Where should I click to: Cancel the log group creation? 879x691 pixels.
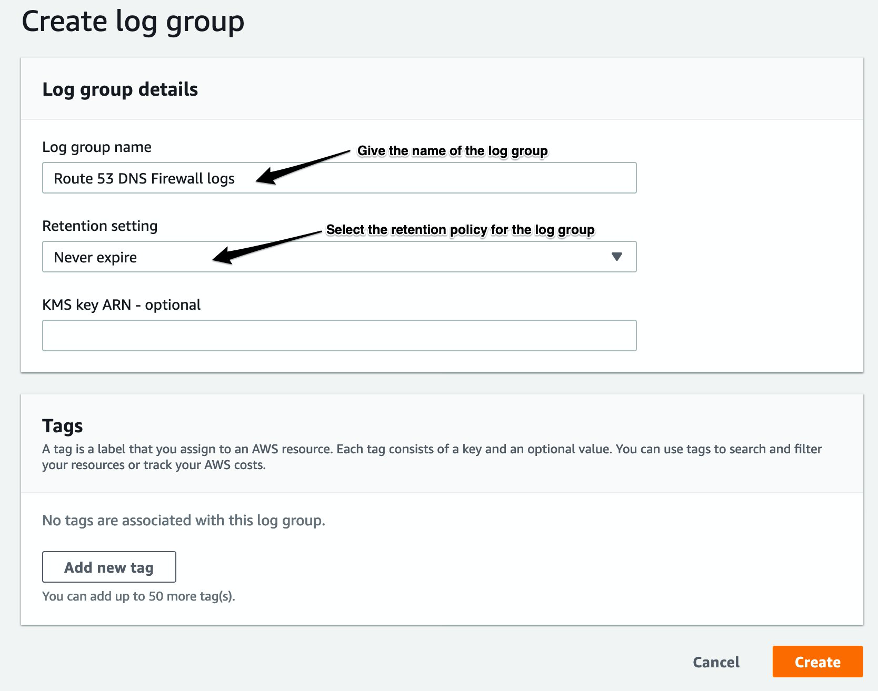point(715,661)
